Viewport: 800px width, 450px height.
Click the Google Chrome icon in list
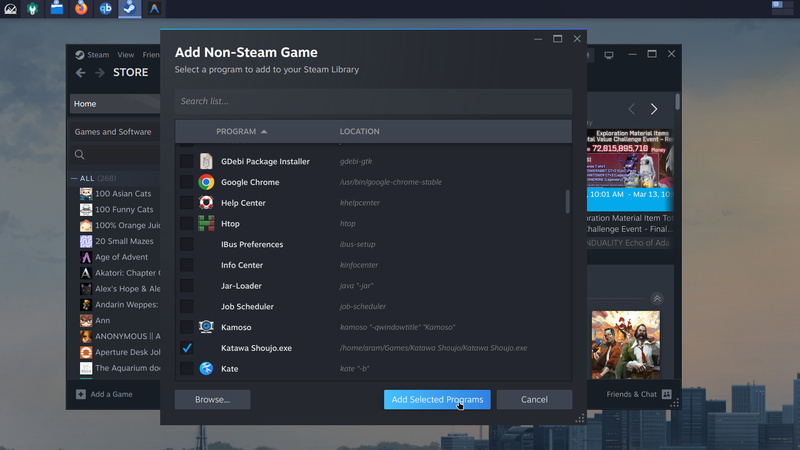coord(206,182)
